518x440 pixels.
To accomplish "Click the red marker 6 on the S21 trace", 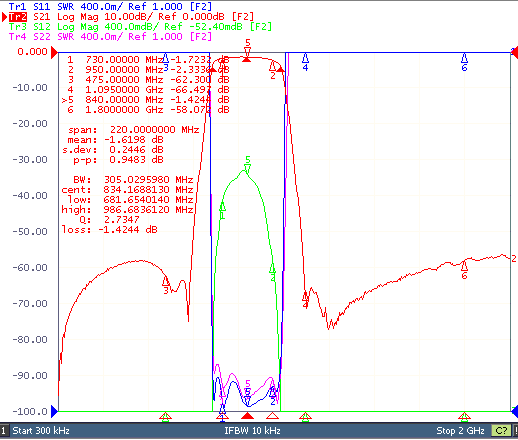I will tap(464, 270).
